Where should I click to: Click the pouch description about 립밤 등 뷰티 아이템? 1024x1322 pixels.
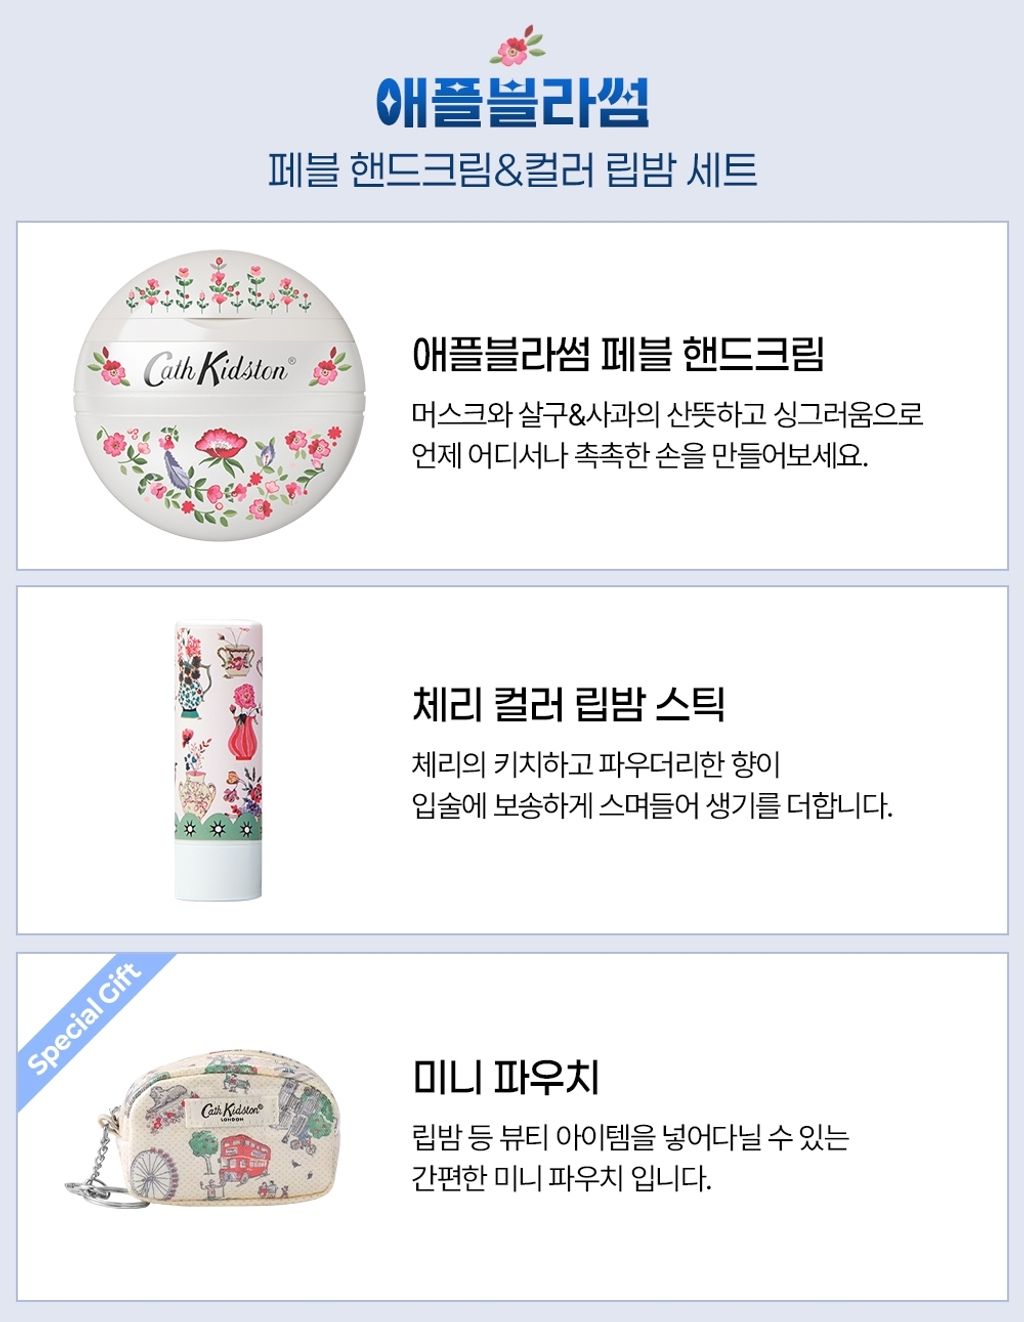[x=630, y=1158]
